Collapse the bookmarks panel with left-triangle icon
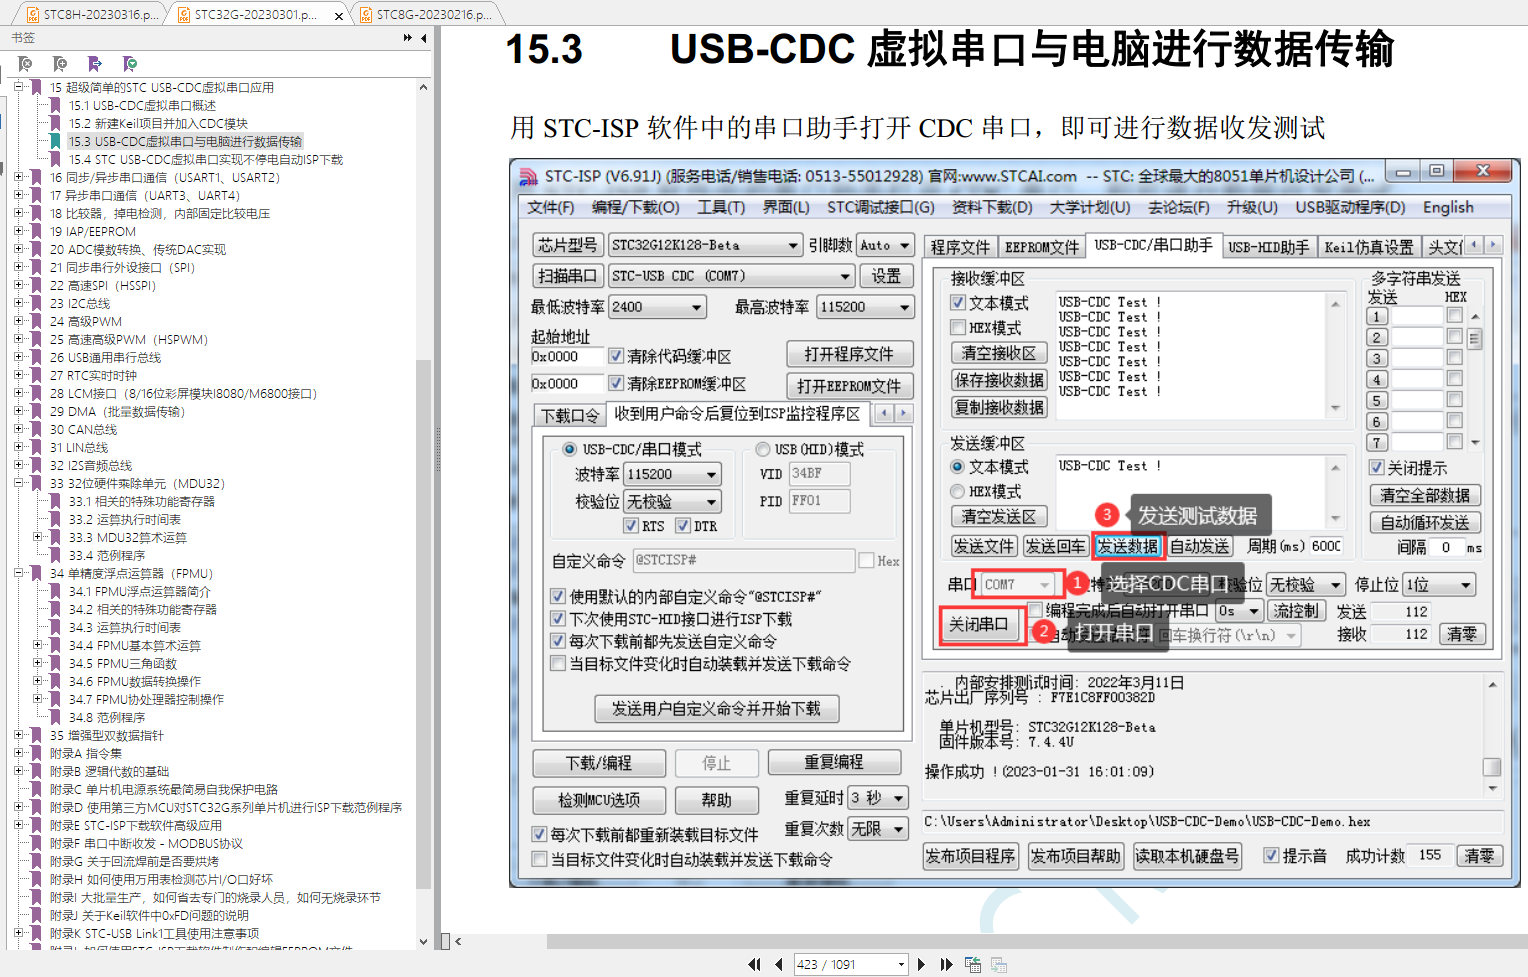 (x=424, y=38)
